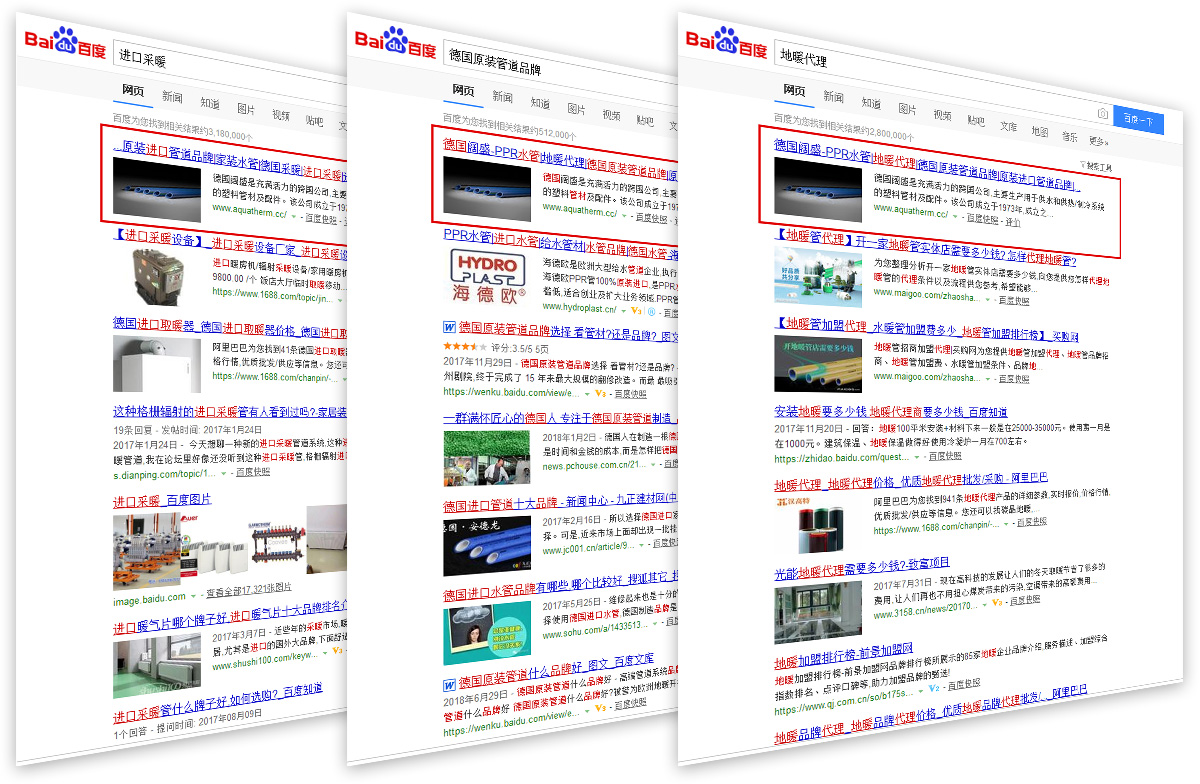
Task: Expand the 更多» tab menu on right page
Action: pos(1098,141)
